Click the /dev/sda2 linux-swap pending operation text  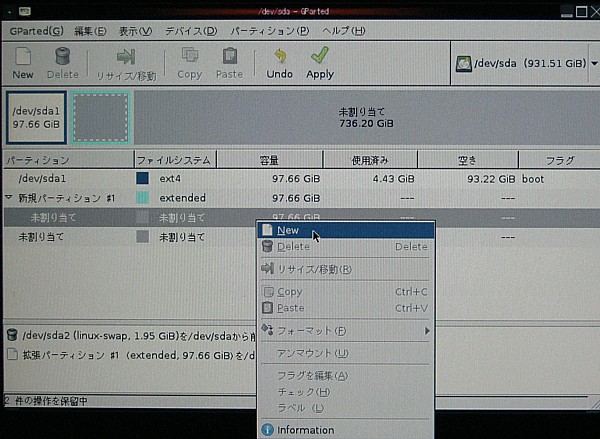[139, 336]
